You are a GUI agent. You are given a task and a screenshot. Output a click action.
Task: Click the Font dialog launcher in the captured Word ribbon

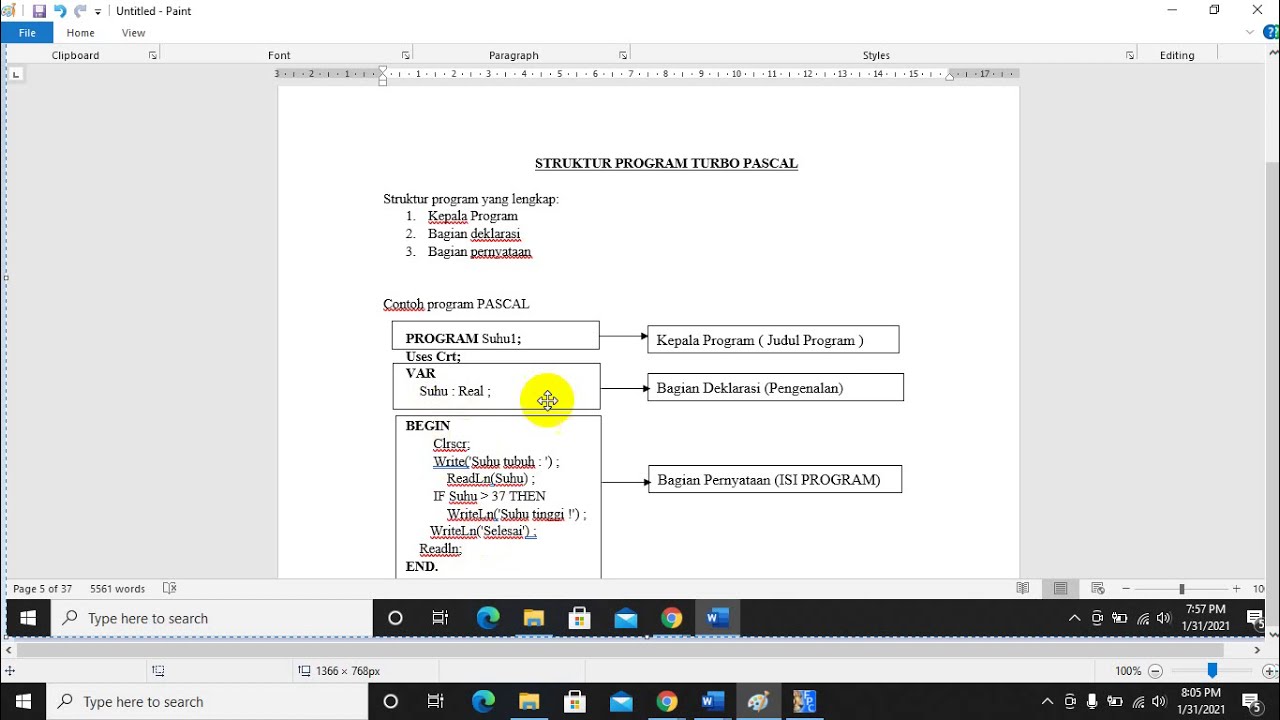tap(405, 56)
